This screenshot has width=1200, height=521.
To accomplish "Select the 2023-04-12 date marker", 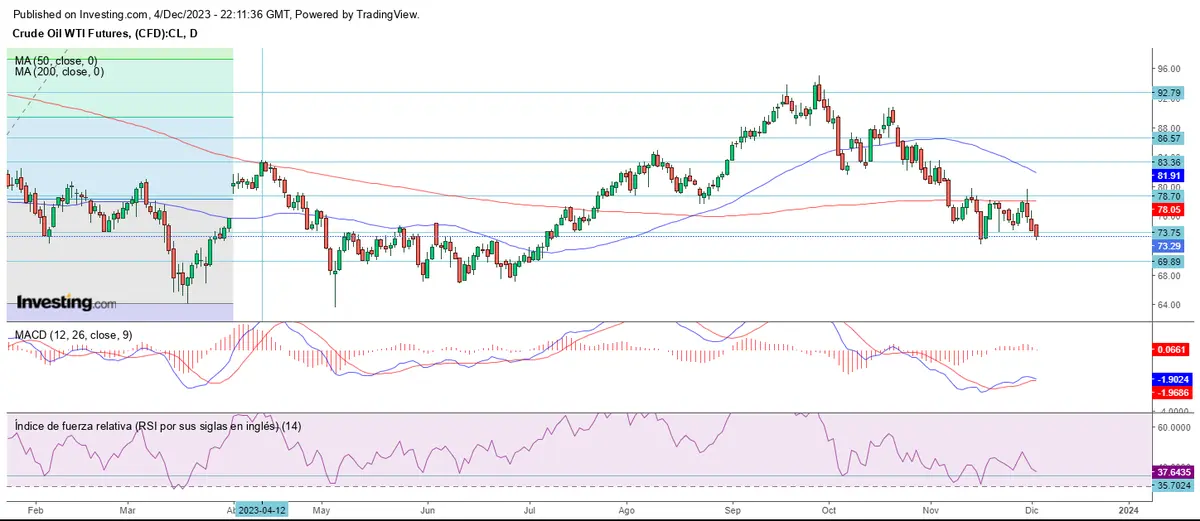I will click(261, 507).
